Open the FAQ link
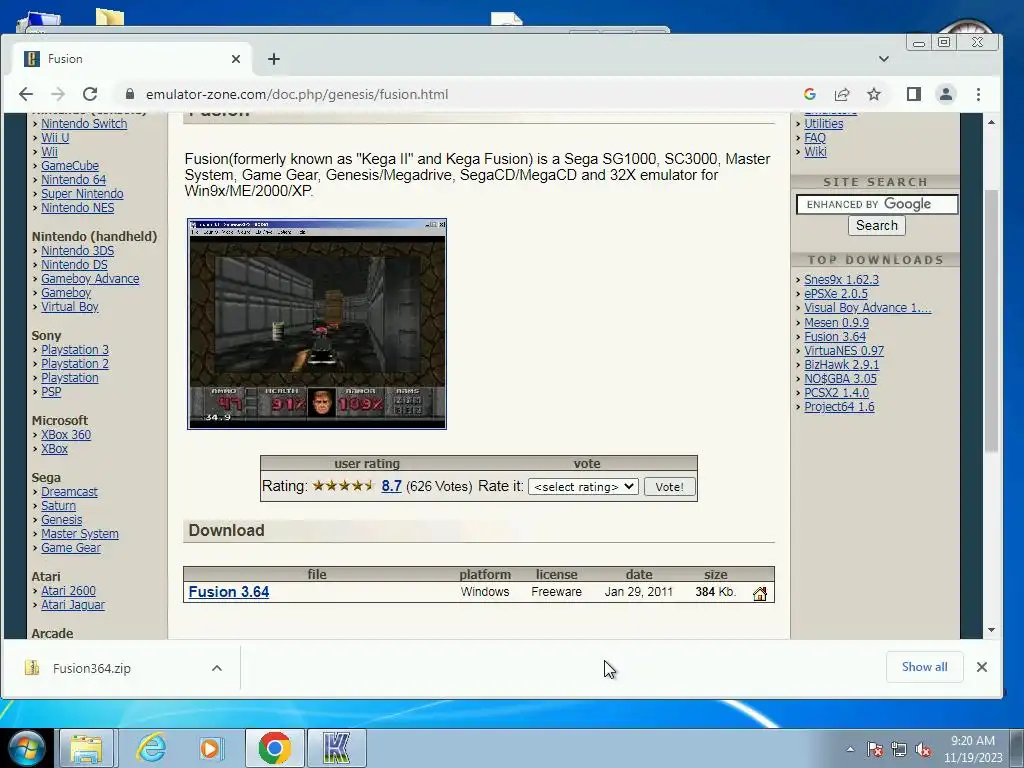Viewport: 1024px width, 768px height. tap(815, 138)
